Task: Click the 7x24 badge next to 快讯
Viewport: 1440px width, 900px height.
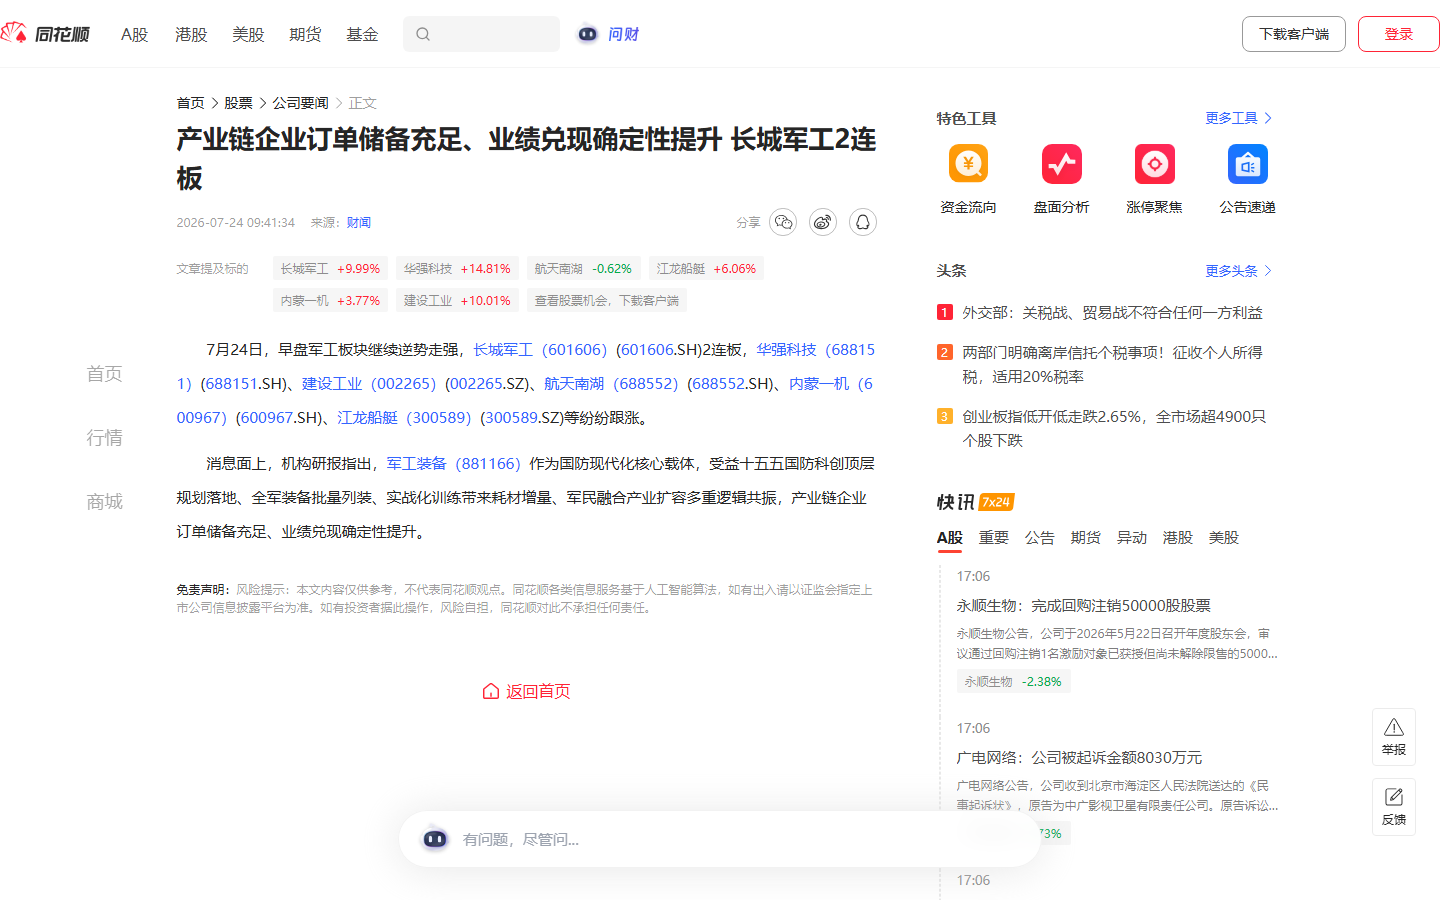Action: [x=997, y=502]
